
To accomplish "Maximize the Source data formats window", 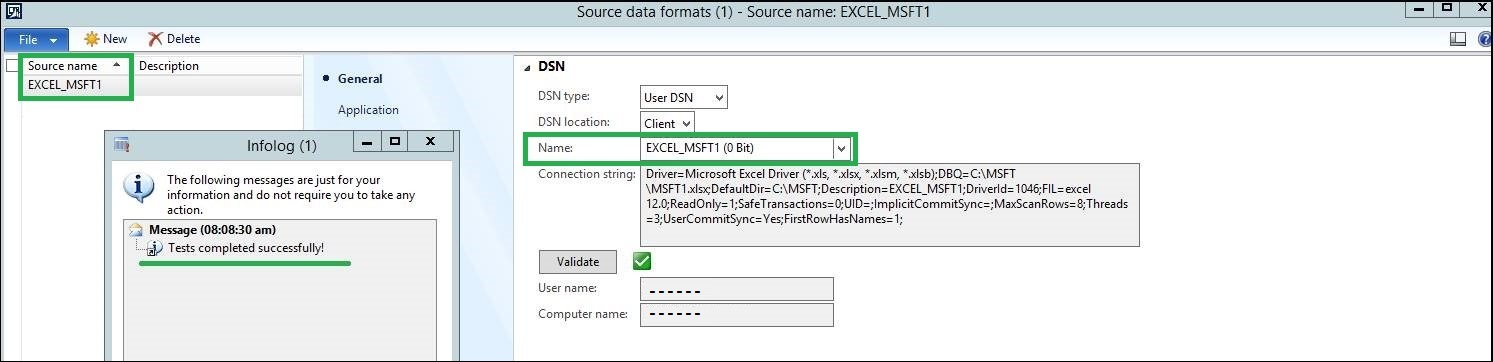I will (x=1447, y=9).
